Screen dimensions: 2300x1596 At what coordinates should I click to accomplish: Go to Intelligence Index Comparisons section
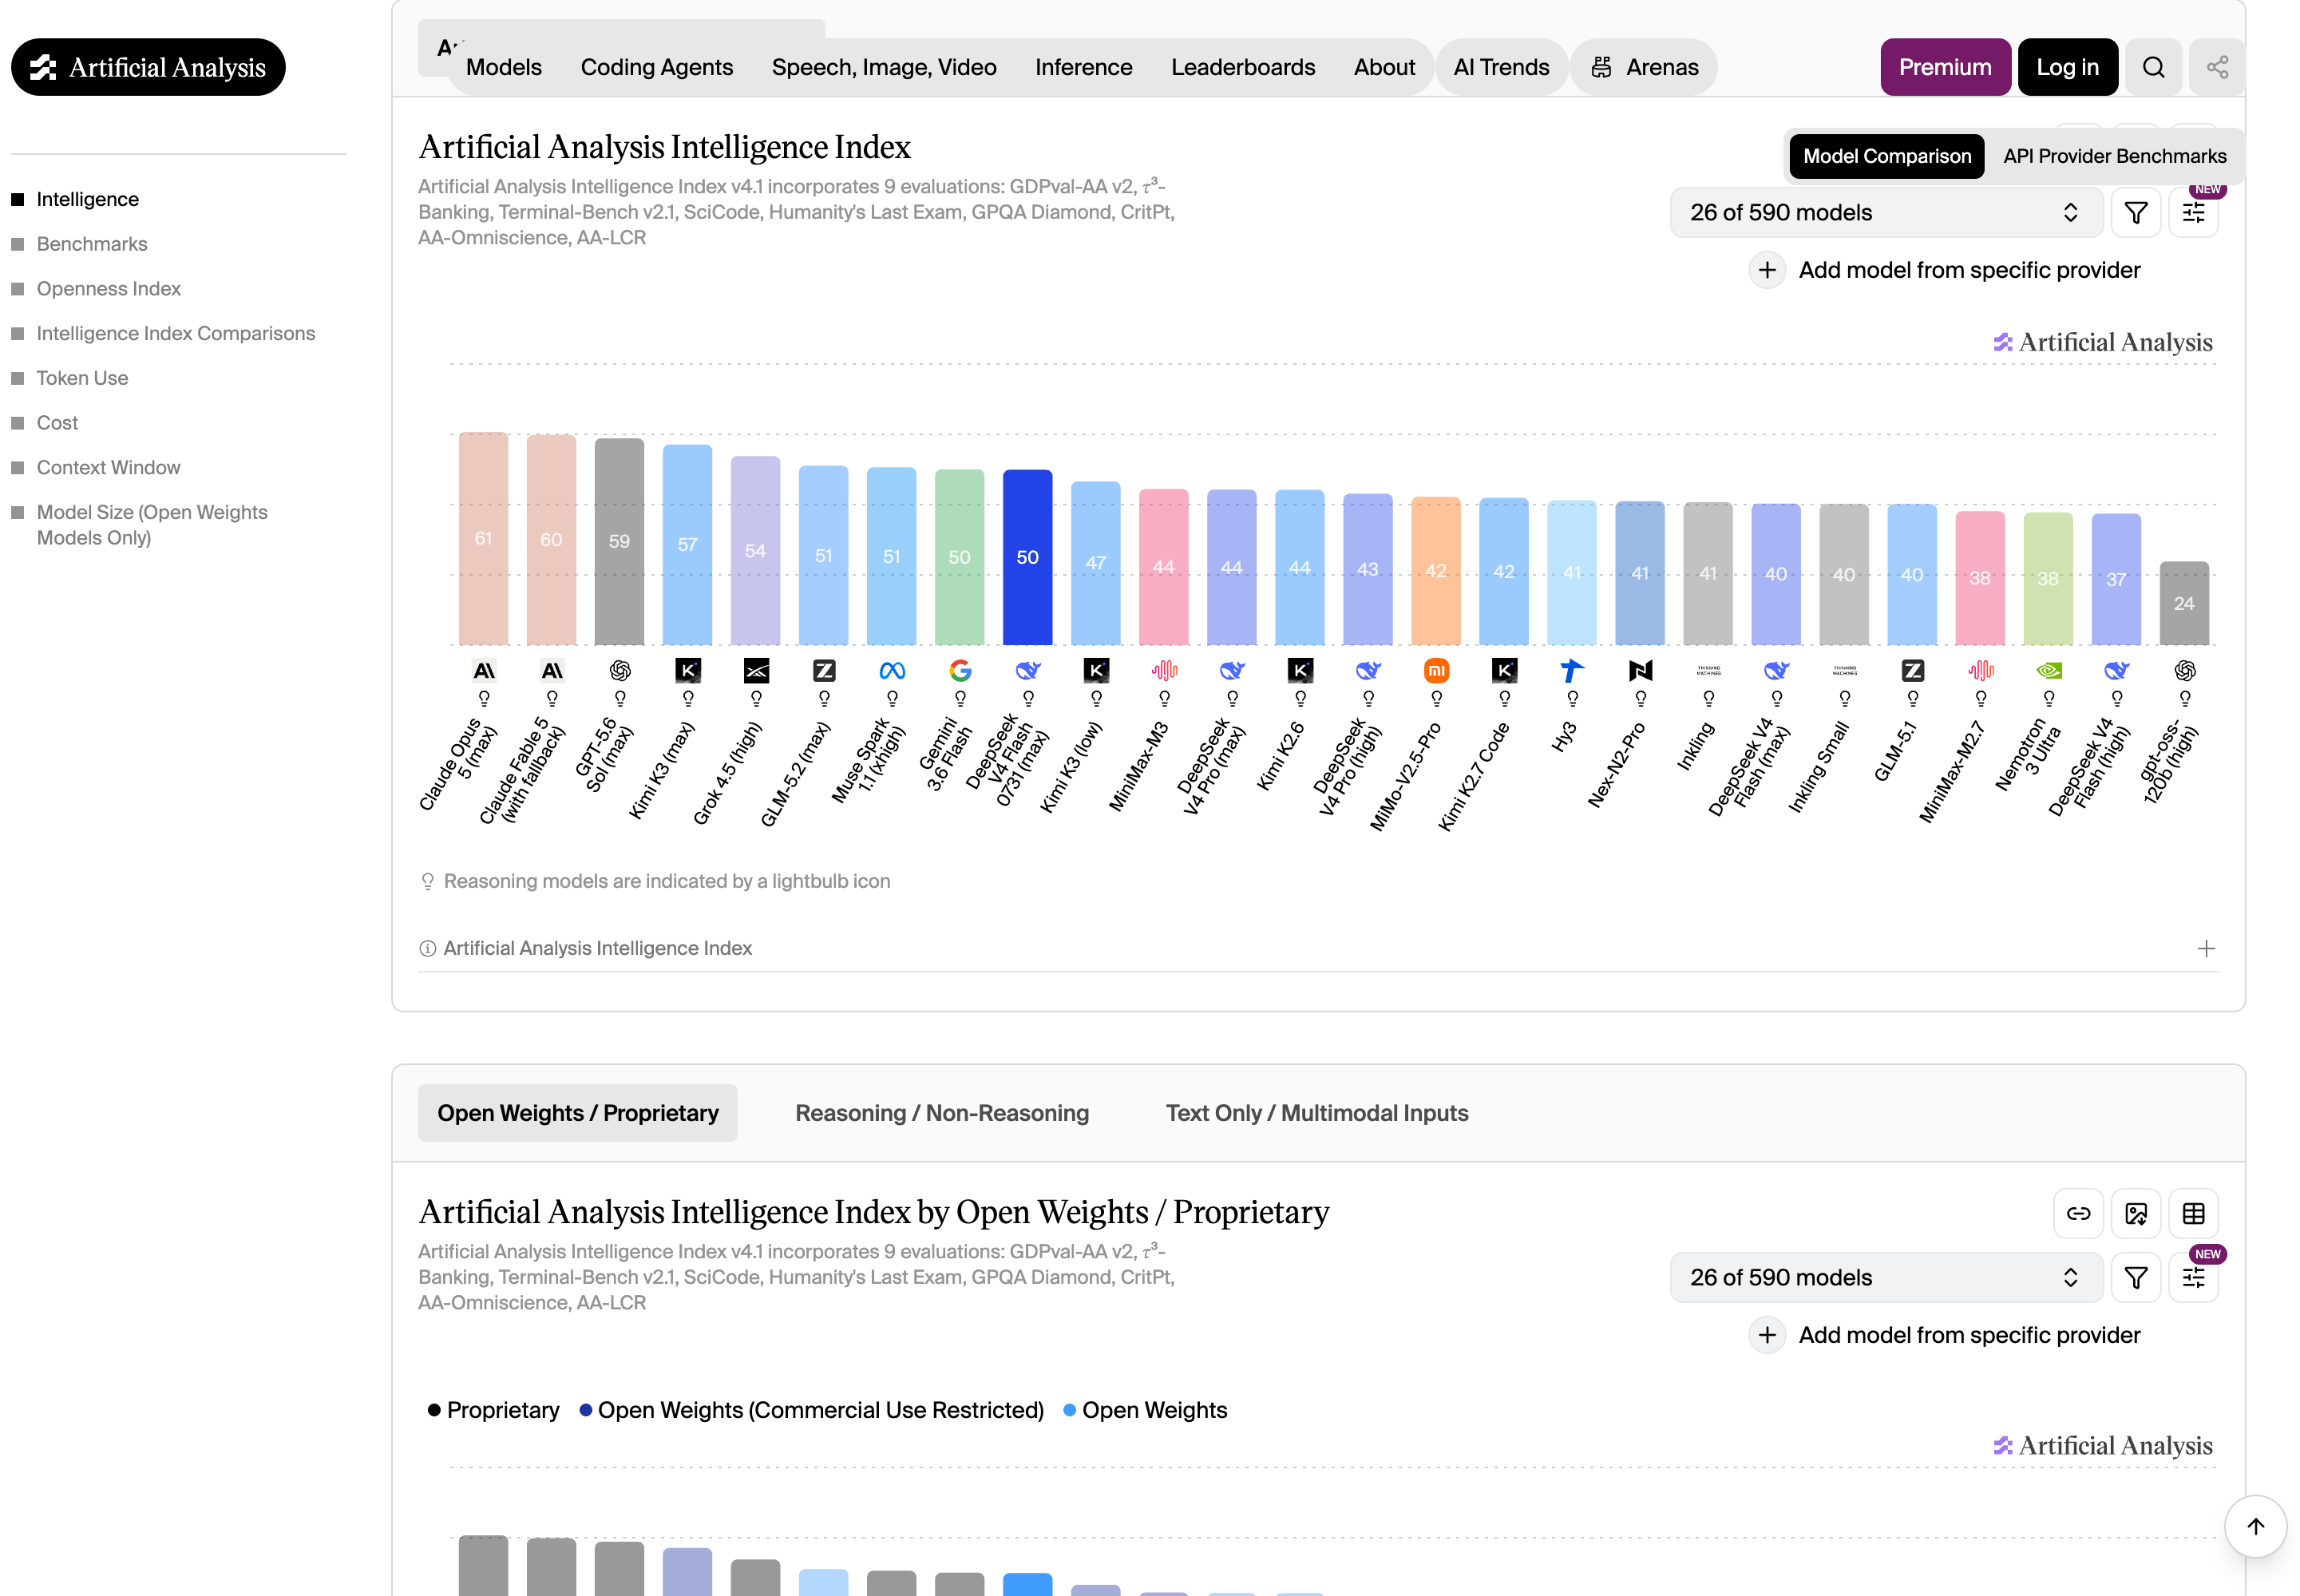[176, 333]
